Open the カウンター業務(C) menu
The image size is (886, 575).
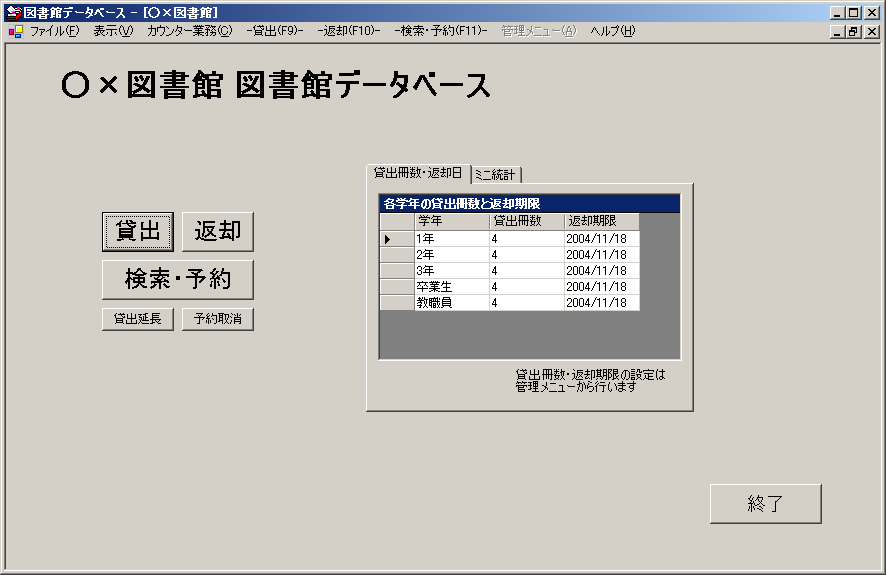189,31
